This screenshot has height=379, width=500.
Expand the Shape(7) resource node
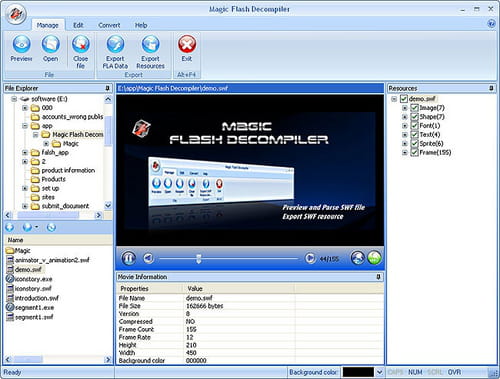[404, 117]
